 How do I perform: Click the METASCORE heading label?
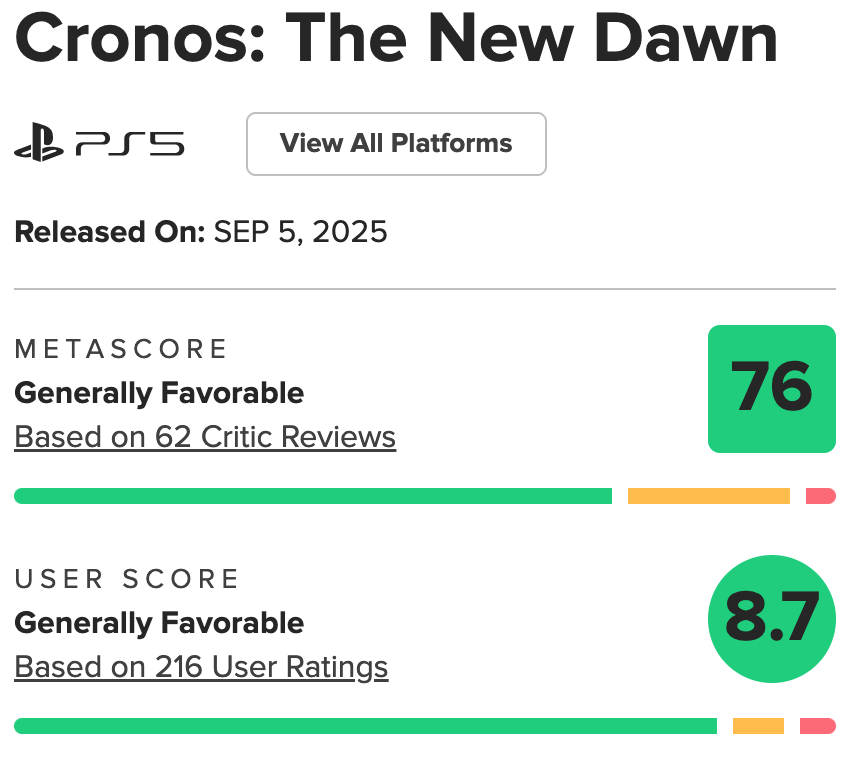[121, 349]
